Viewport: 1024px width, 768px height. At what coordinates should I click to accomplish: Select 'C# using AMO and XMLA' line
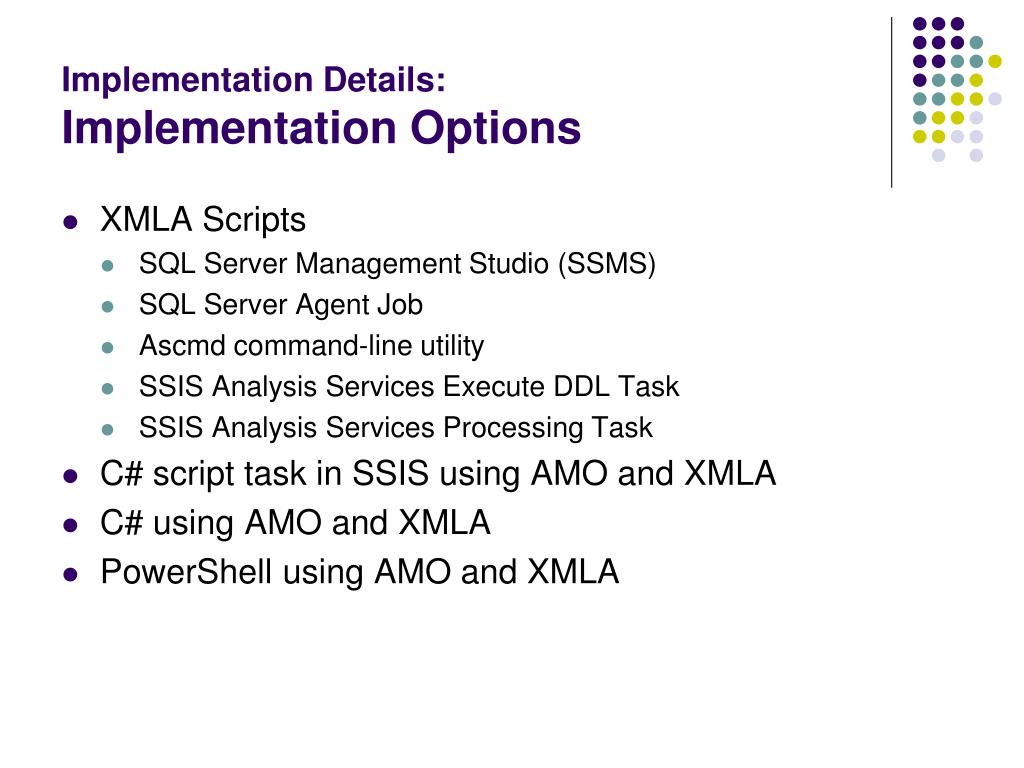click(295, 523)
